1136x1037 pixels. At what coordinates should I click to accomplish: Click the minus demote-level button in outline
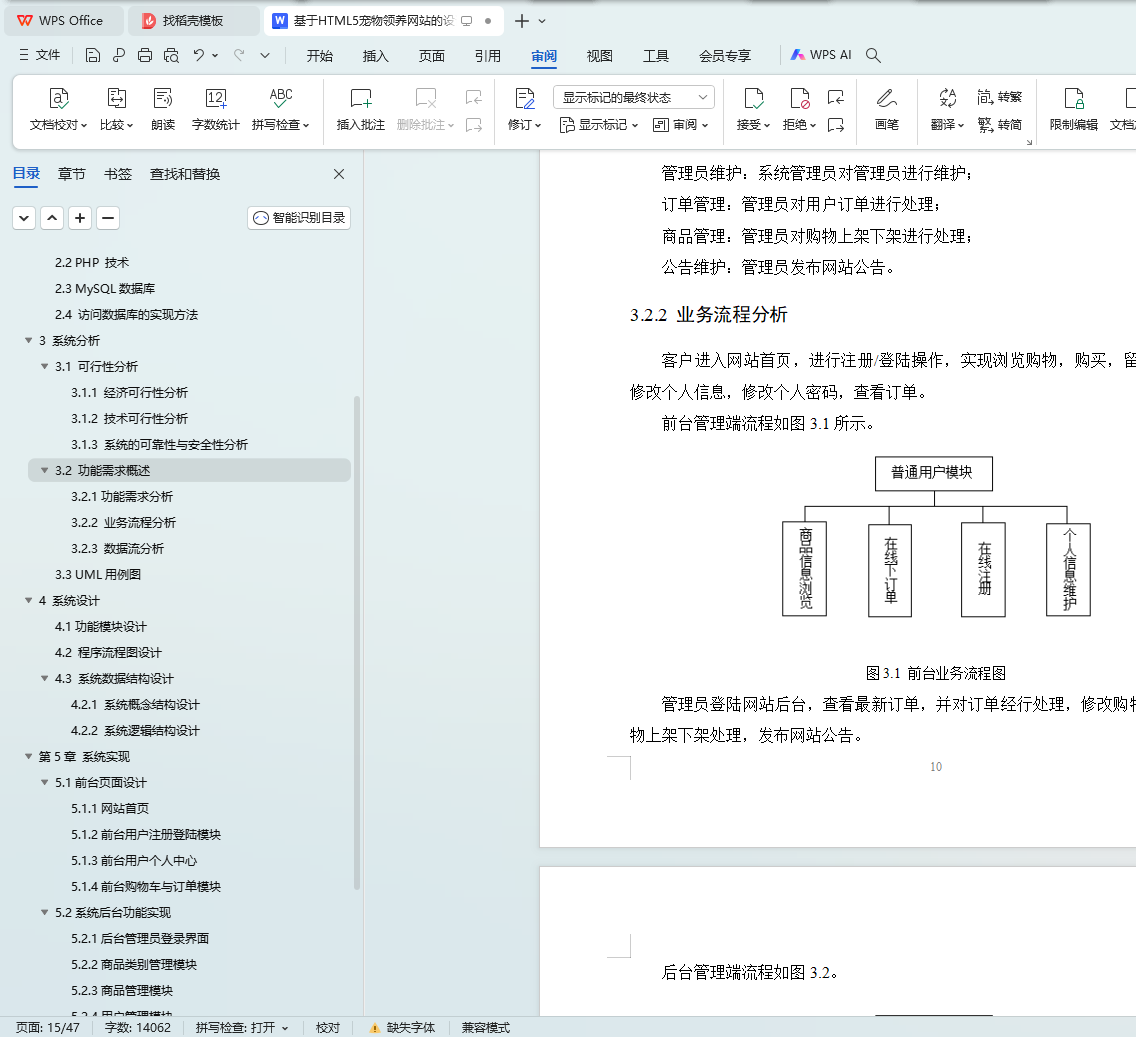coord(108,218)
